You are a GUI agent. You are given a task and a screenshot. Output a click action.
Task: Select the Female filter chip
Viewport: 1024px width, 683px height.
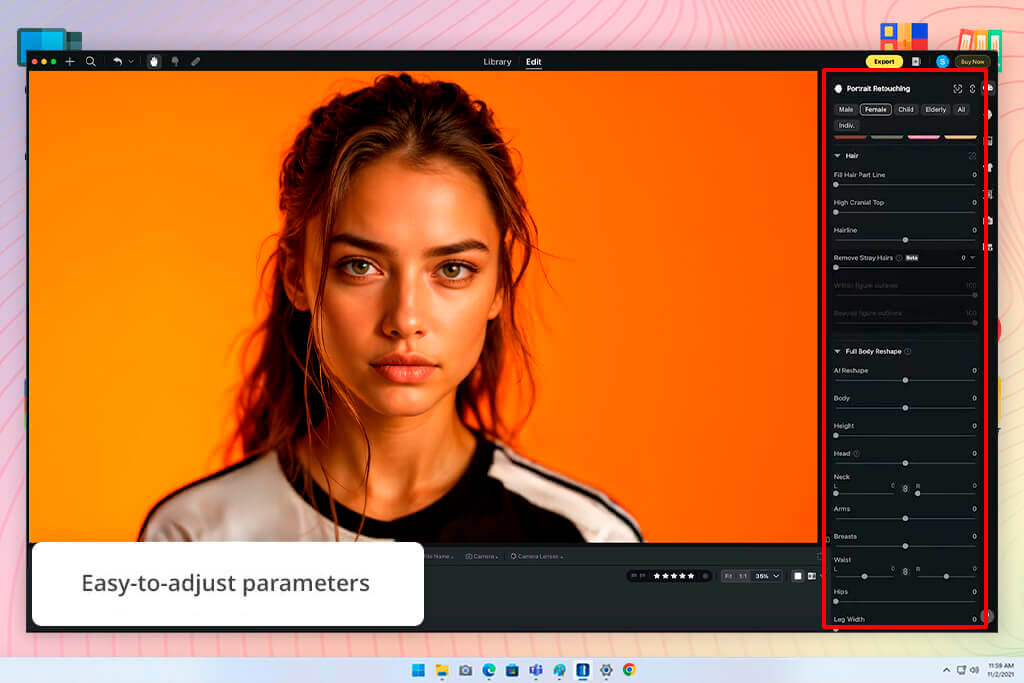[876, 110]
